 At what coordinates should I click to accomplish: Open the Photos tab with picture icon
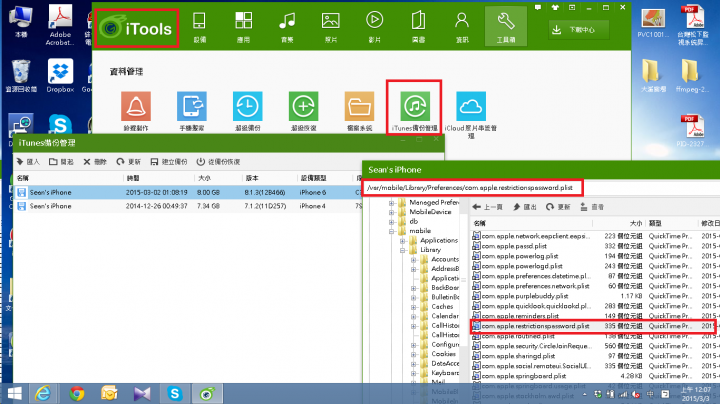click(x=331, y=27)
